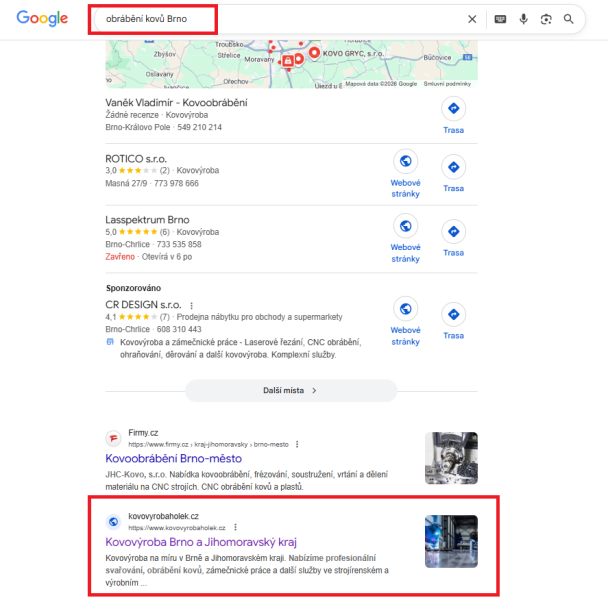Open the on-screen keyboard icon

[500, 19]
